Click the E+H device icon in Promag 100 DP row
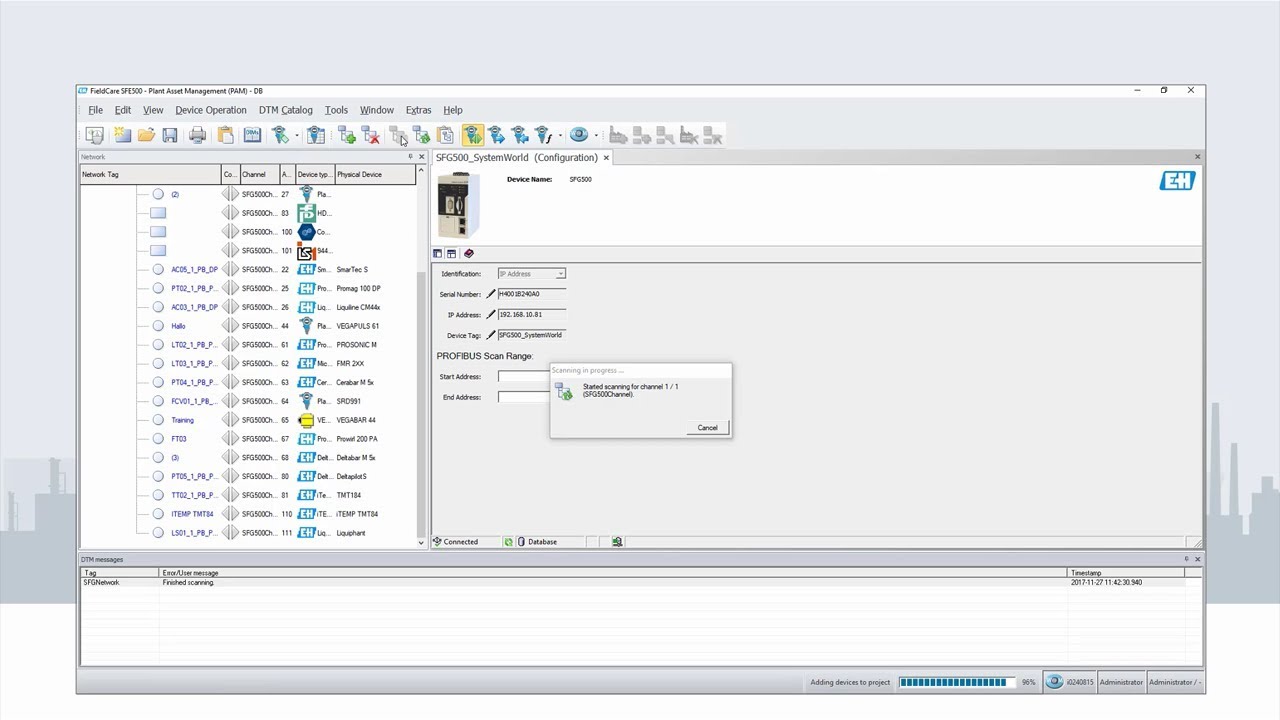Viewport: 1280px width, 720px height. (306, 288)
